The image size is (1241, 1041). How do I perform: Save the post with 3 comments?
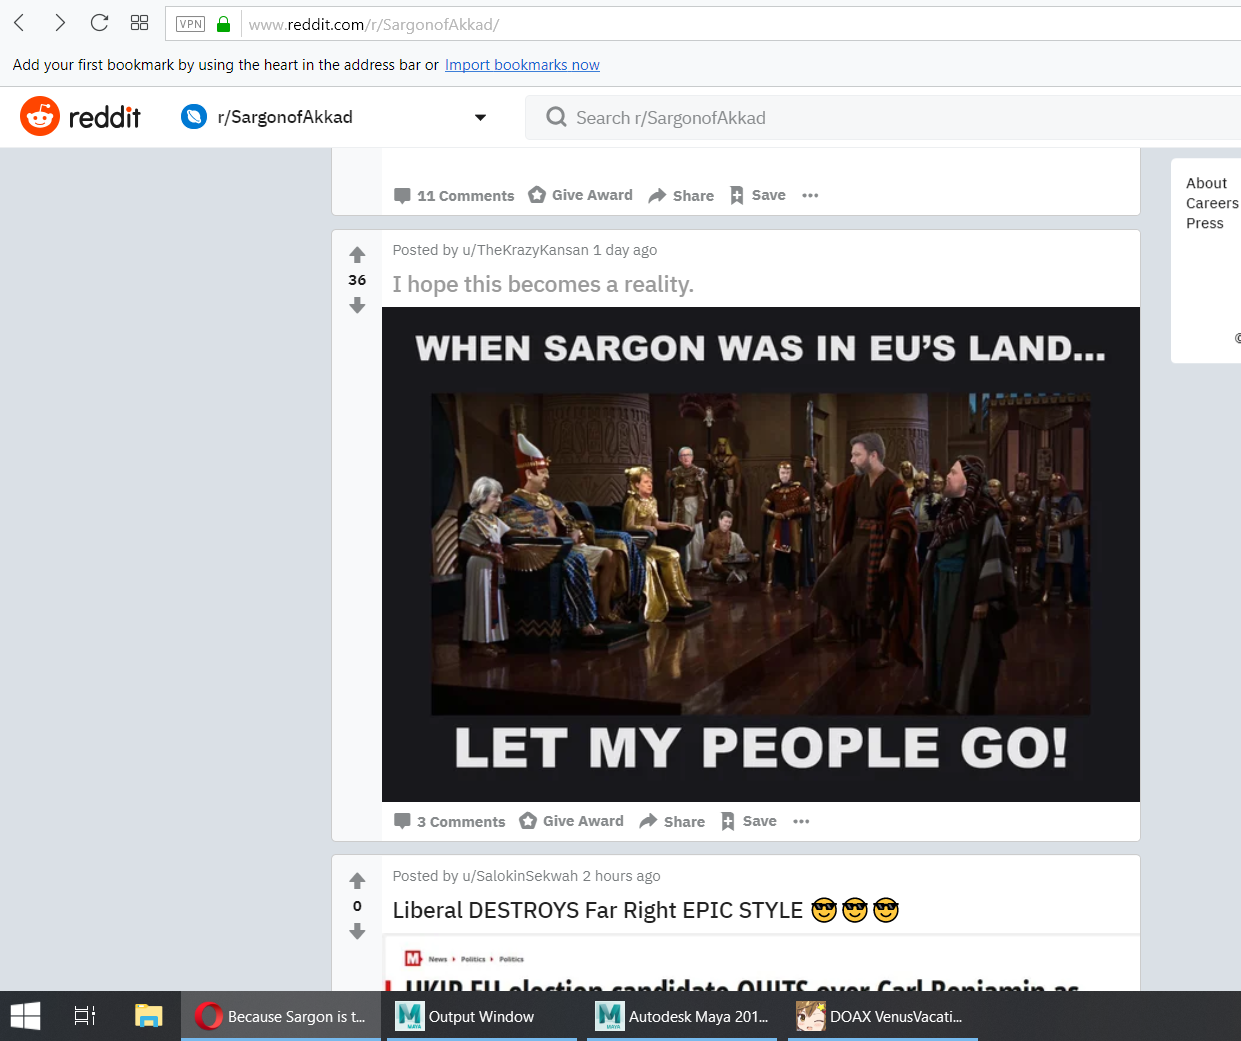pos(748,821)
